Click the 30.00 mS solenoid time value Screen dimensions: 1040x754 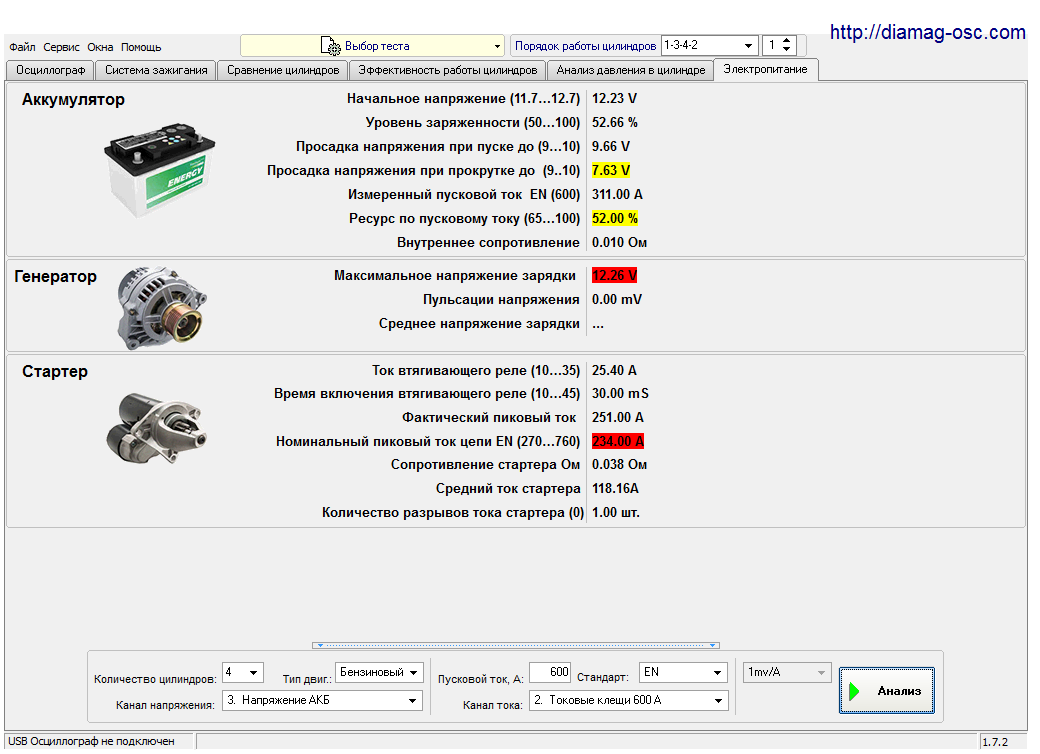620,393
